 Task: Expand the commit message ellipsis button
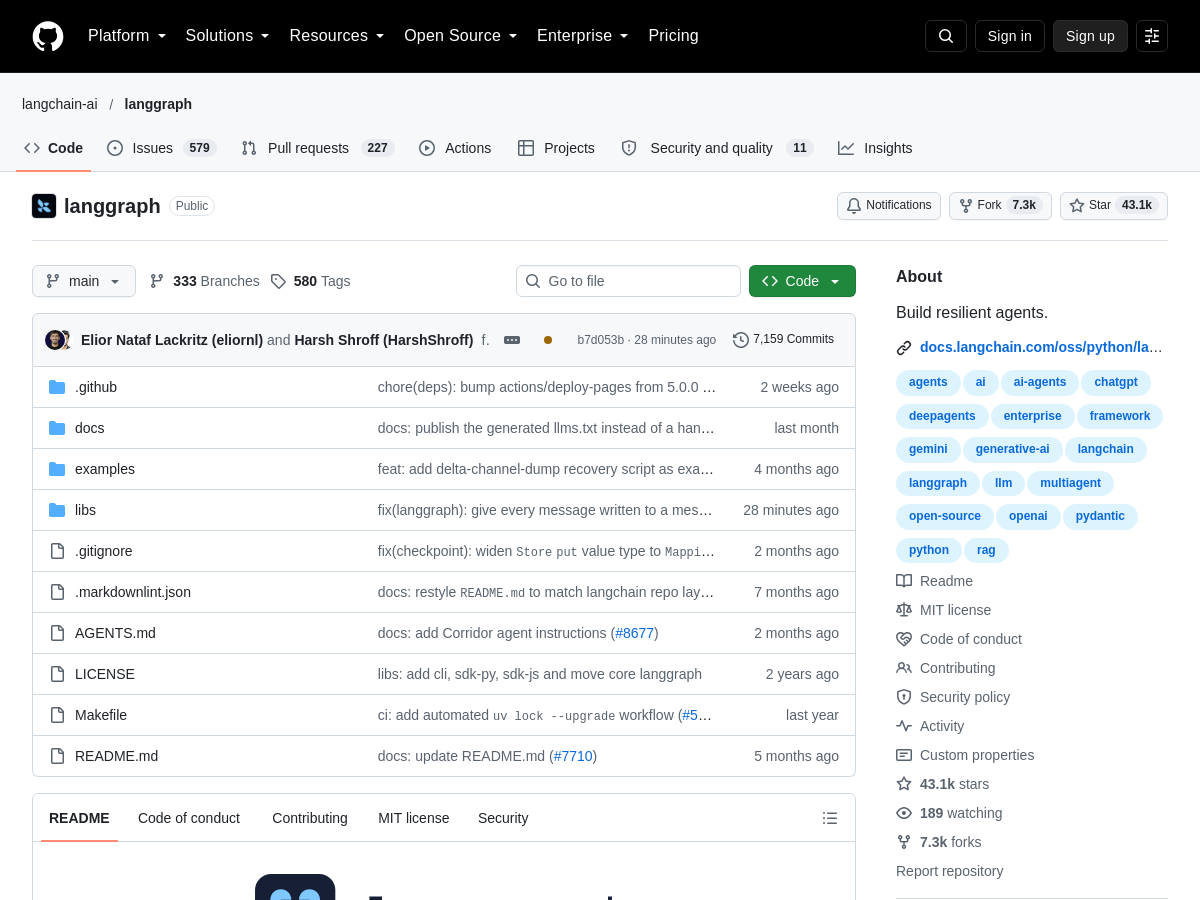(x=512, y=340)
